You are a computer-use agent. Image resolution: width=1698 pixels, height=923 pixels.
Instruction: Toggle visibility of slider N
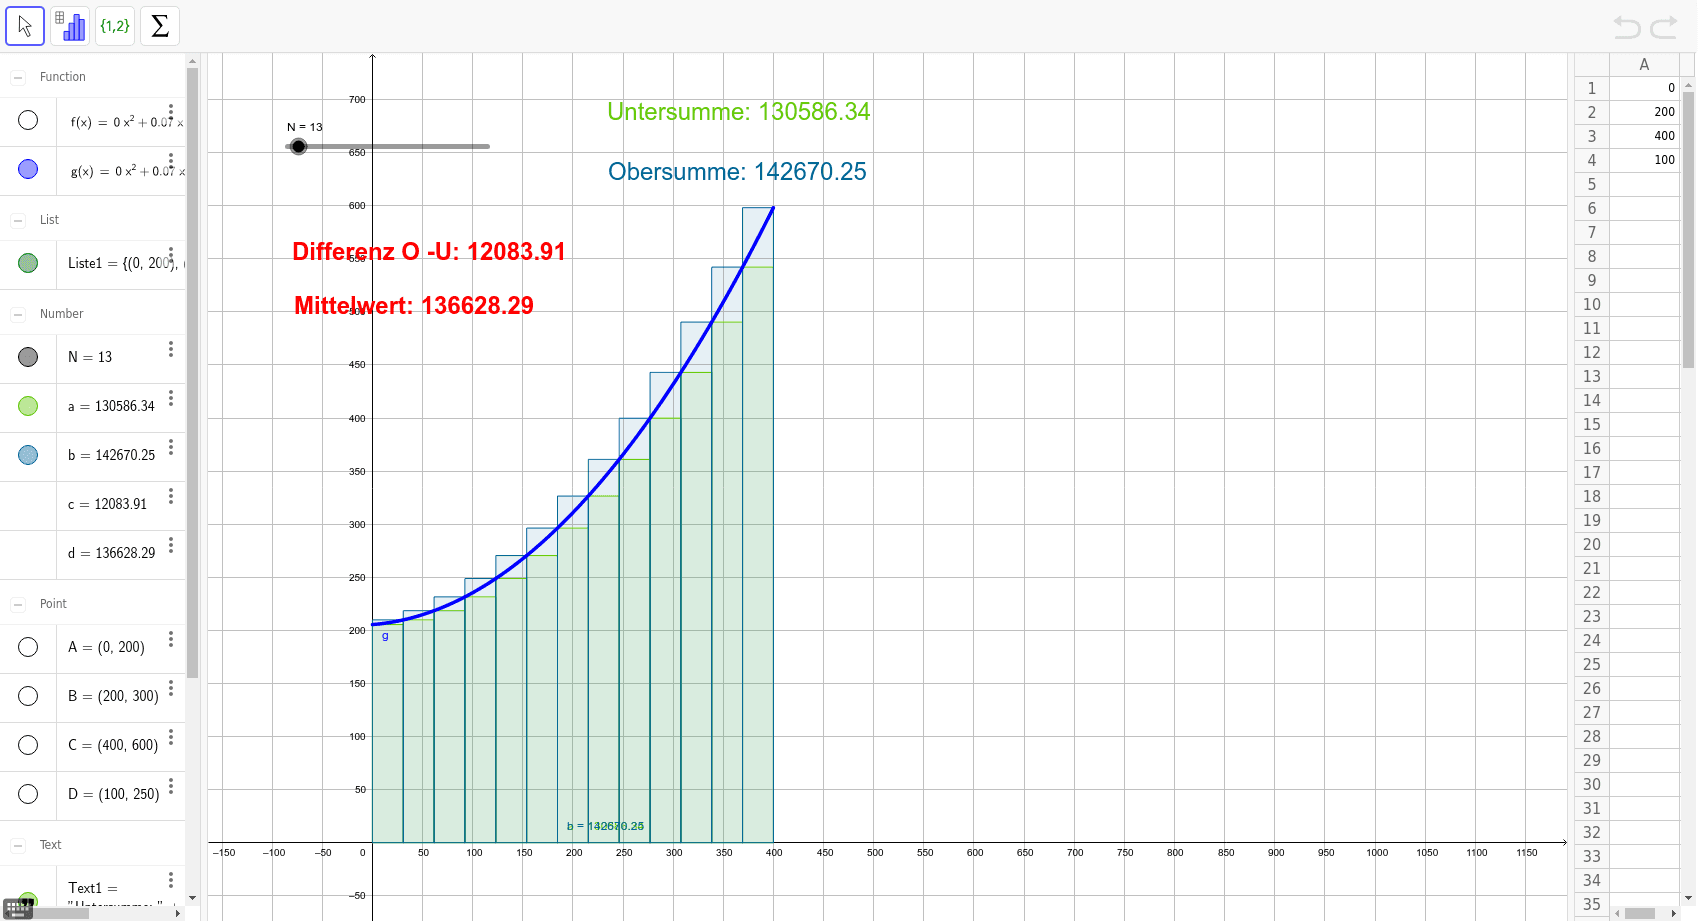(28, 357)
